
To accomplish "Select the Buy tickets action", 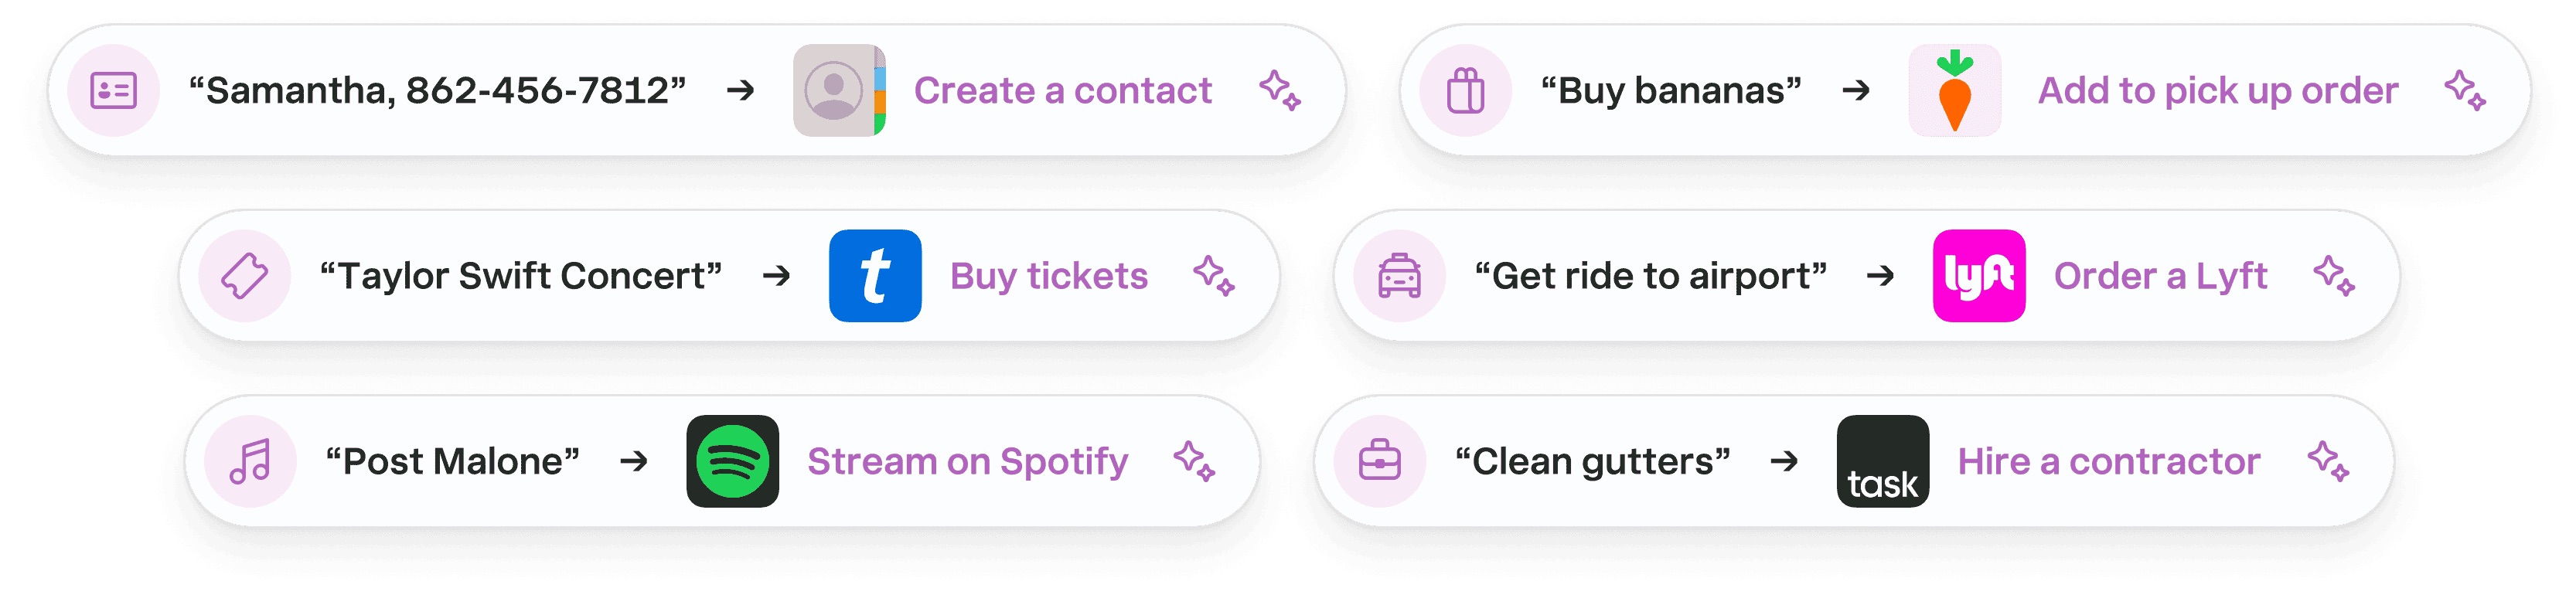I will [1048, 276].
